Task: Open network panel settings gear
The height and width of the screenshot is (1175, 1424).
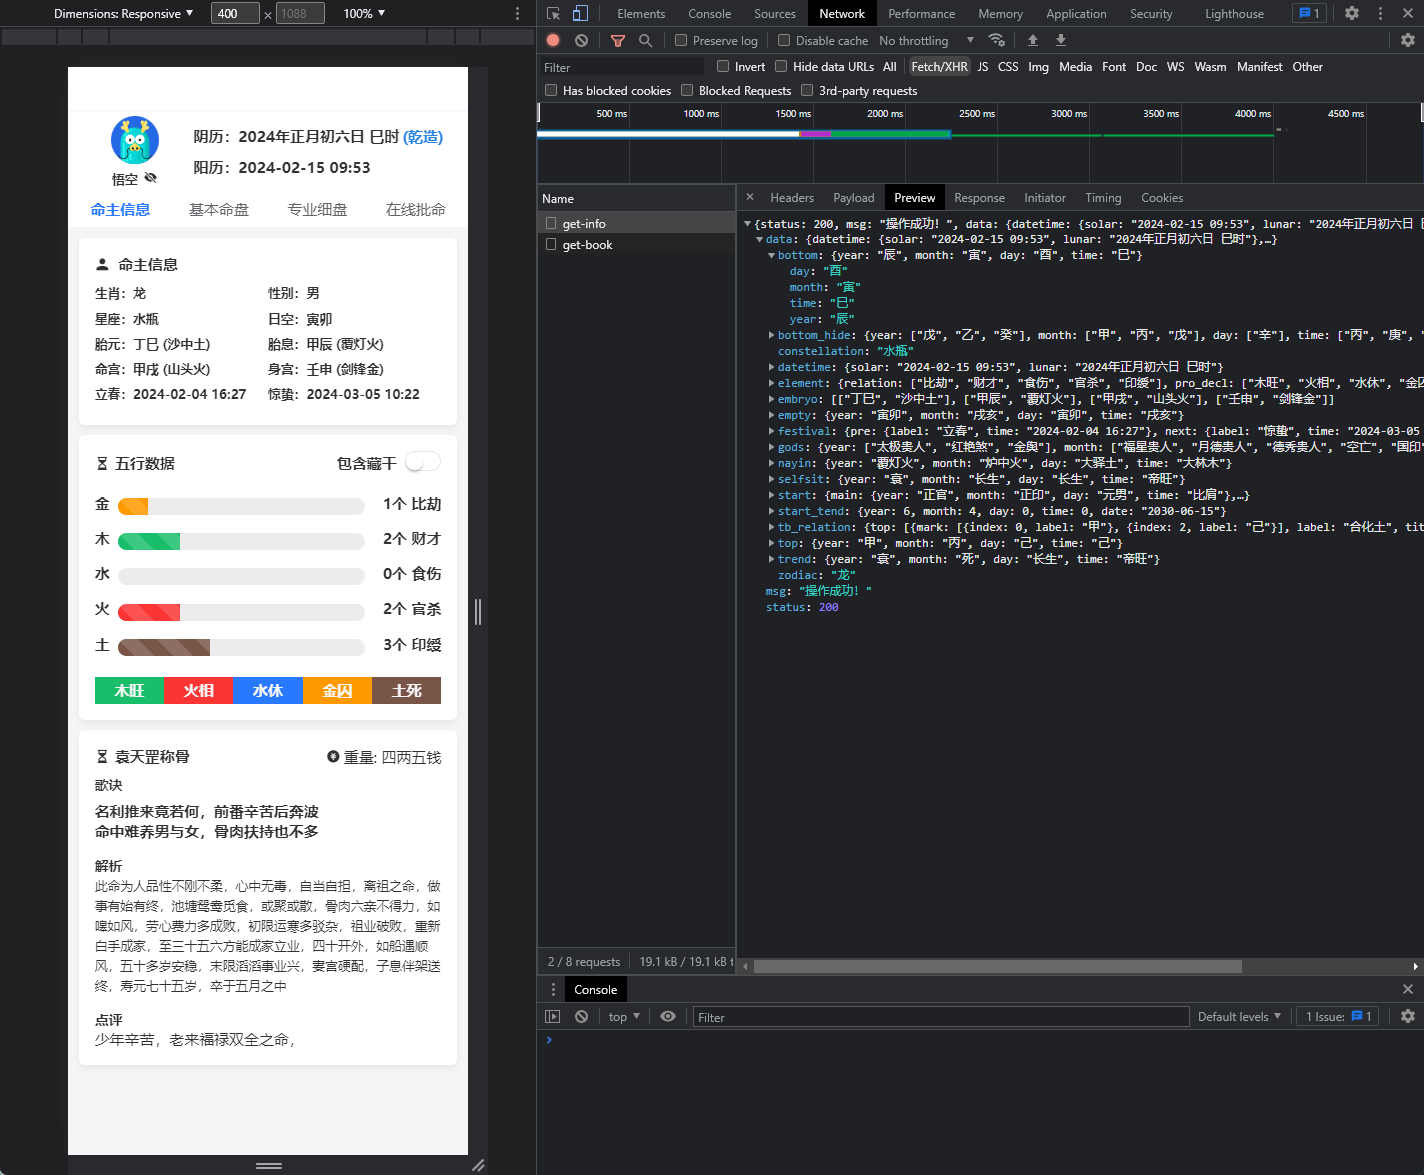Action: tap(1408, 40)
